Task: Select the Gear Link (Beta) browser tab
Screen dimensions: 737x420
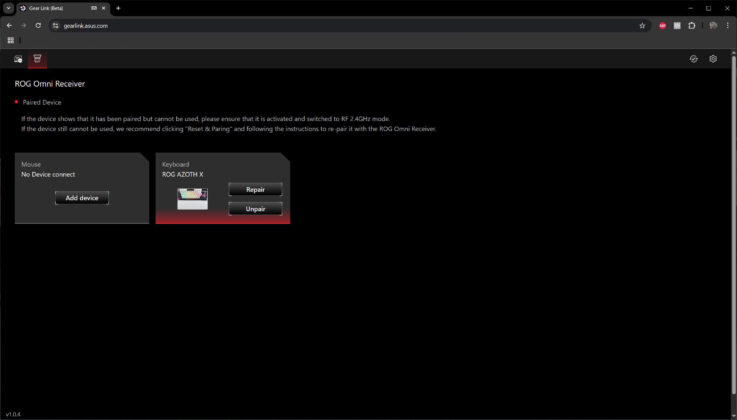Action: tap(63, 8)
